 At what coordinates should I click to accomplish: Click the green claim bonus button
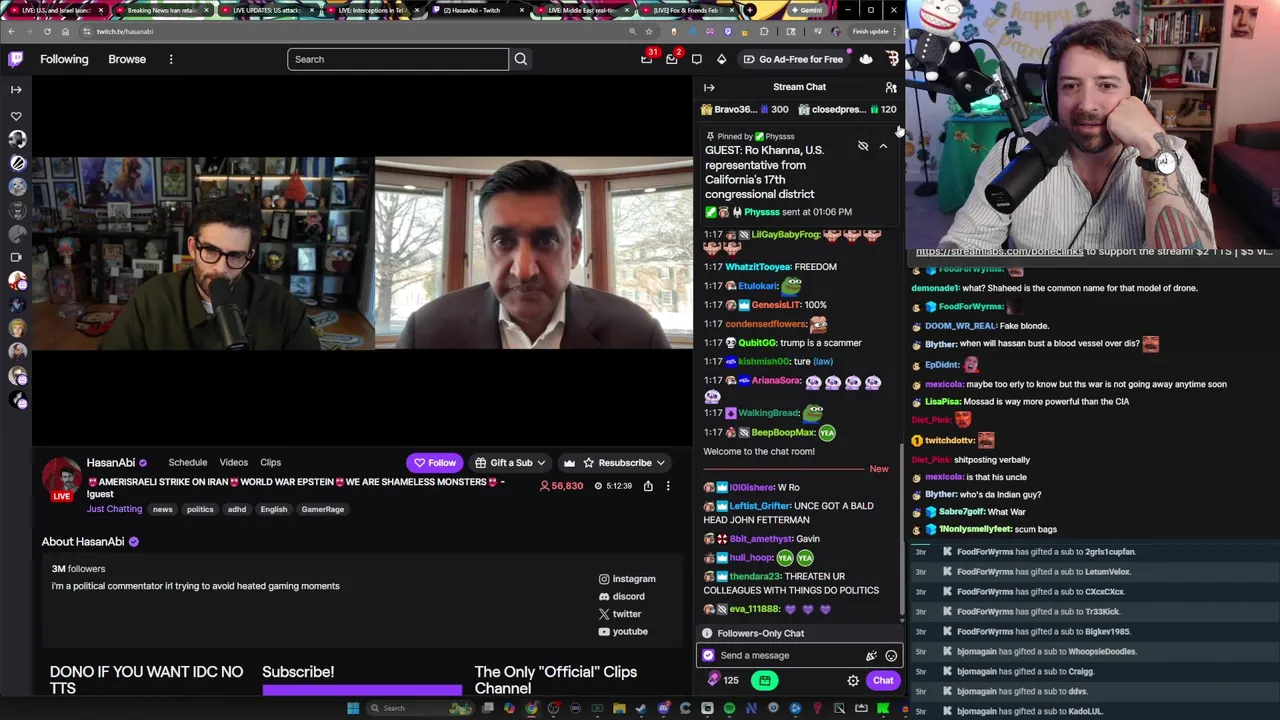click(765, 680)
